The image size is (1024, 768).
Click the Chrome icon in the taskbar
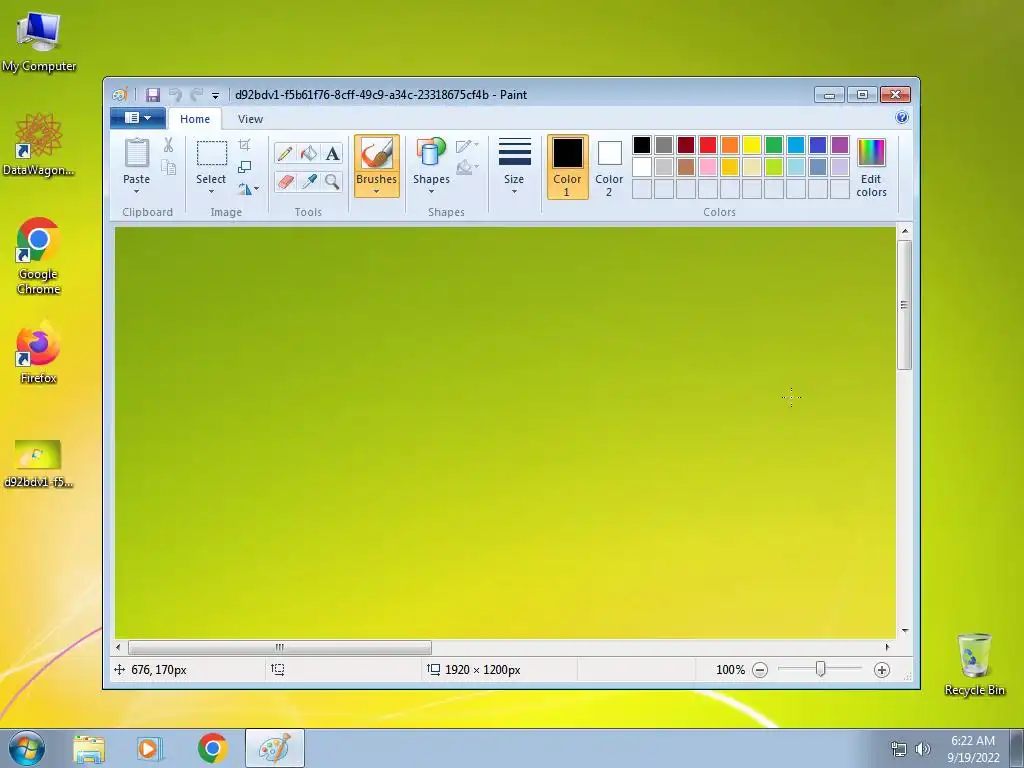(212, 748)
